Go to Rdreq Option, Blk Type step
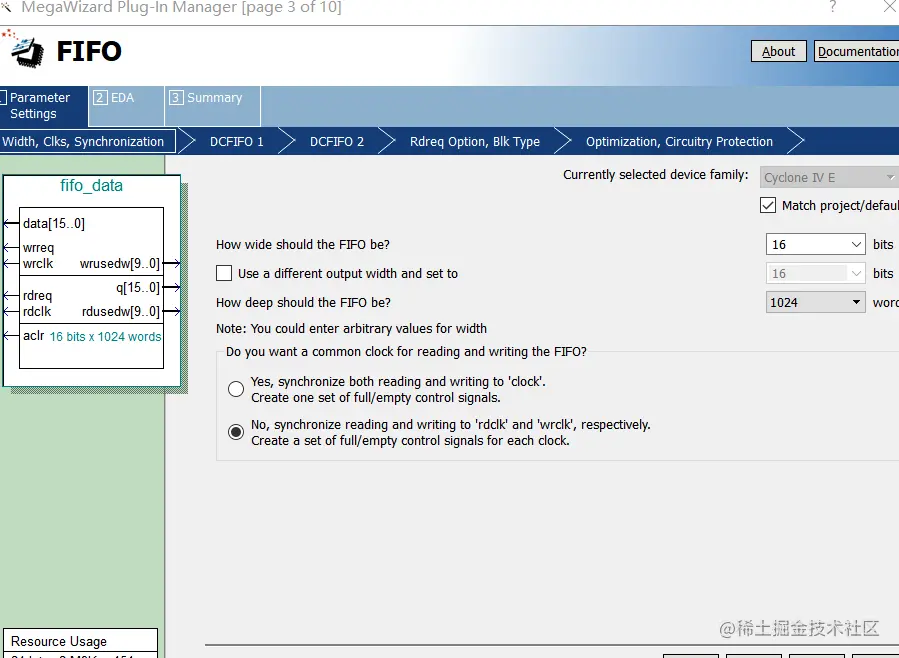The image size is (899, 658). click(x=475, y=142)
